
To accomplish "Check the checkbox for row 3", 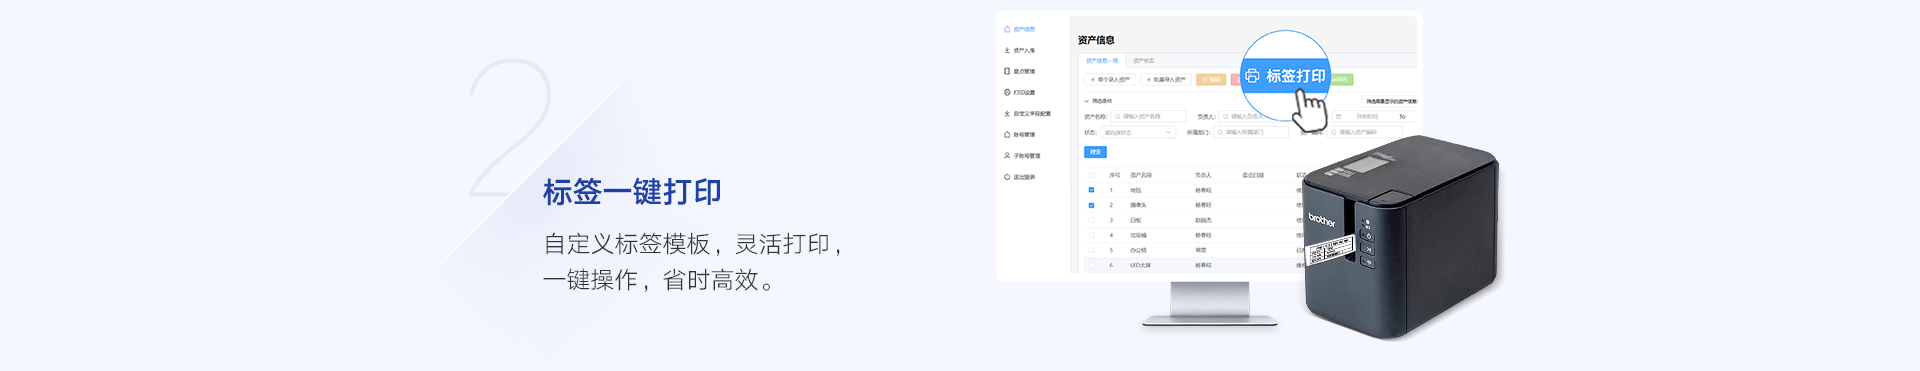I will pyautogui.click(x=1091, y=220).
